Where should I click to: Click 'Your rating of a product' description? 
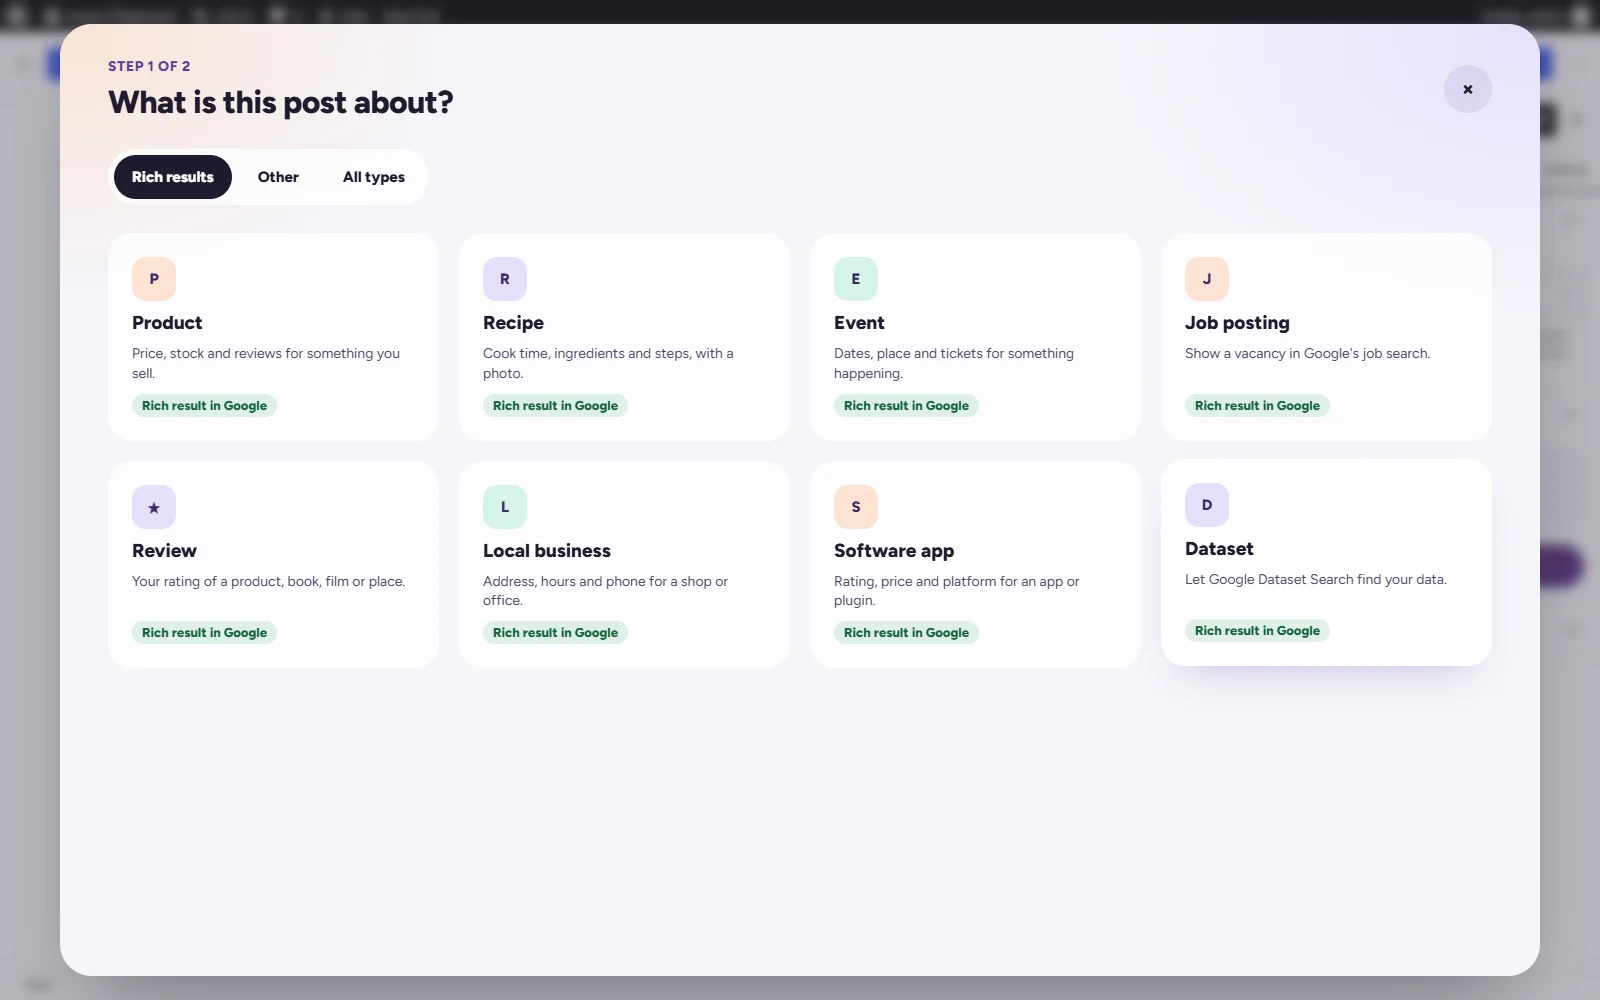point(268,582)
